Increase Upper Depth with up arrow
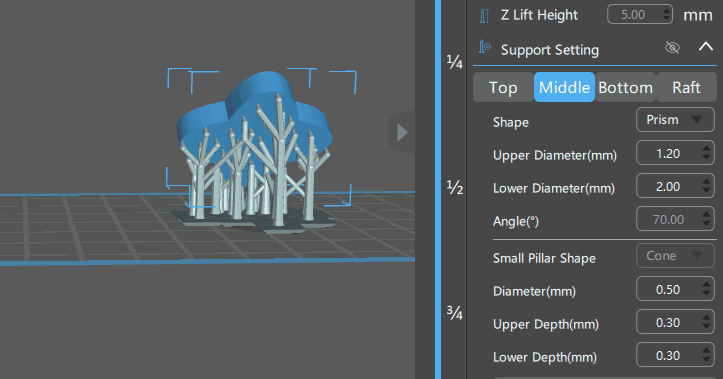The image size is (723, 379). [706, 318]
